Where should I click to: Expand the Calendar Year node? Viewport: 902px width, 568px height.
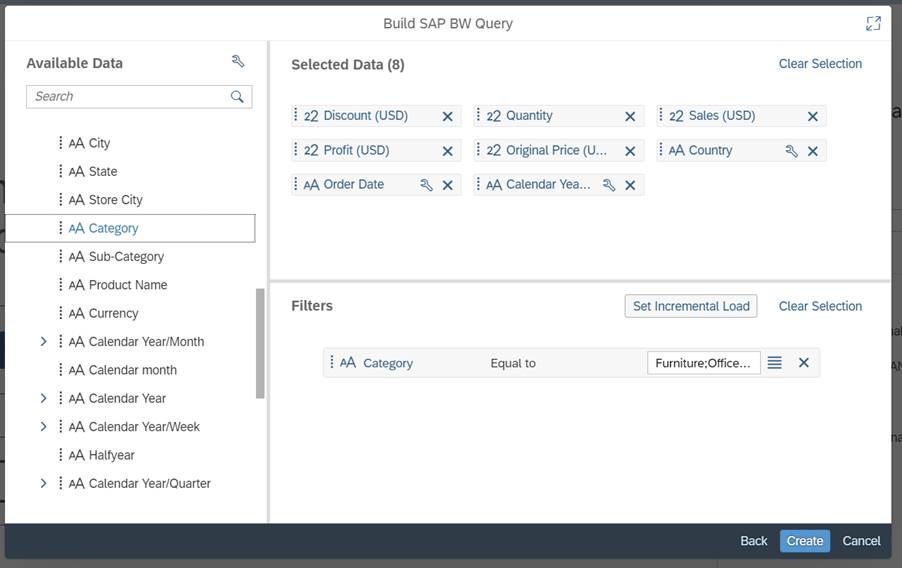43,398
